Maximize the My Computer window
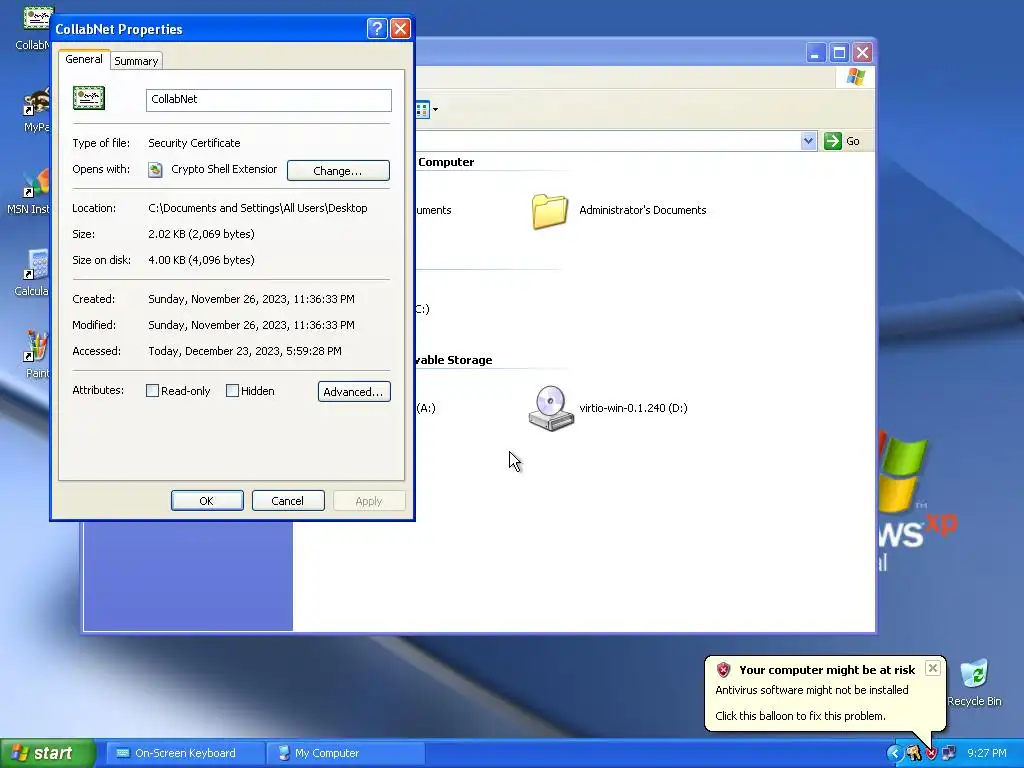The image size is (1024, 768). click(x=839, y=53)
